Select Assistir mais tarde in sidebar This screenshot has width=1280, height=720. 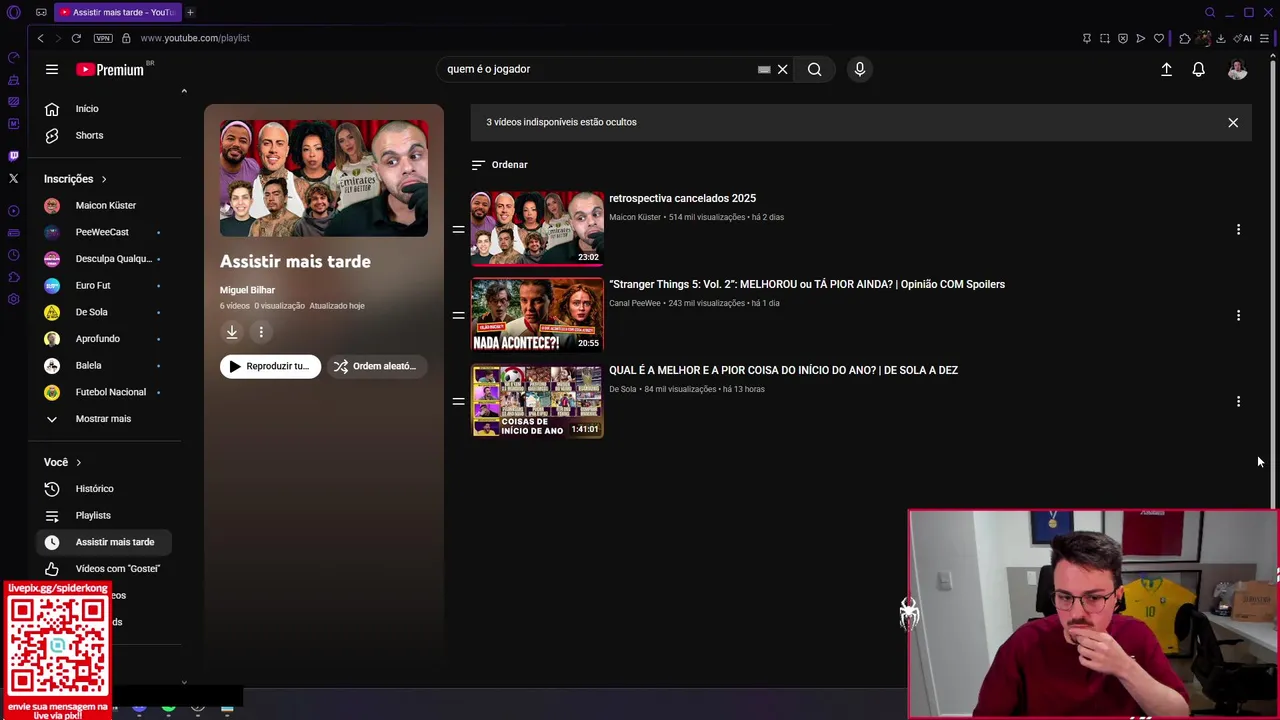105,542
